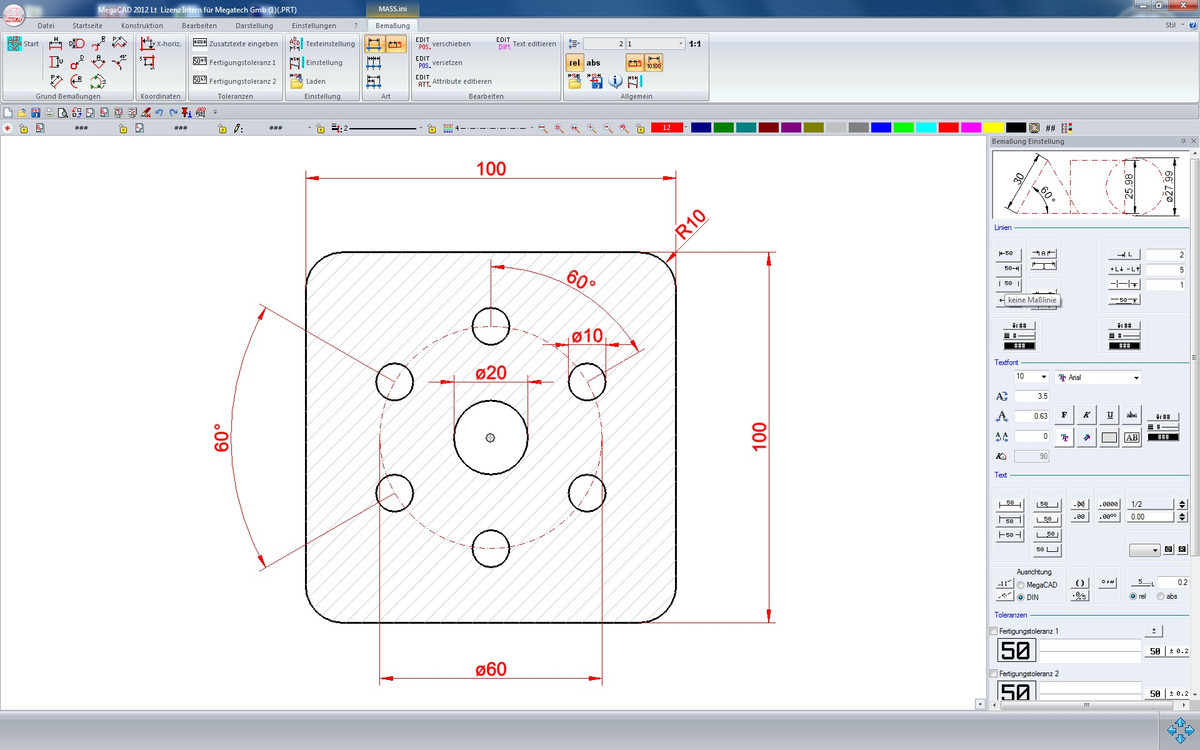Expand the font size 10 dropdown

(1043, 377)
